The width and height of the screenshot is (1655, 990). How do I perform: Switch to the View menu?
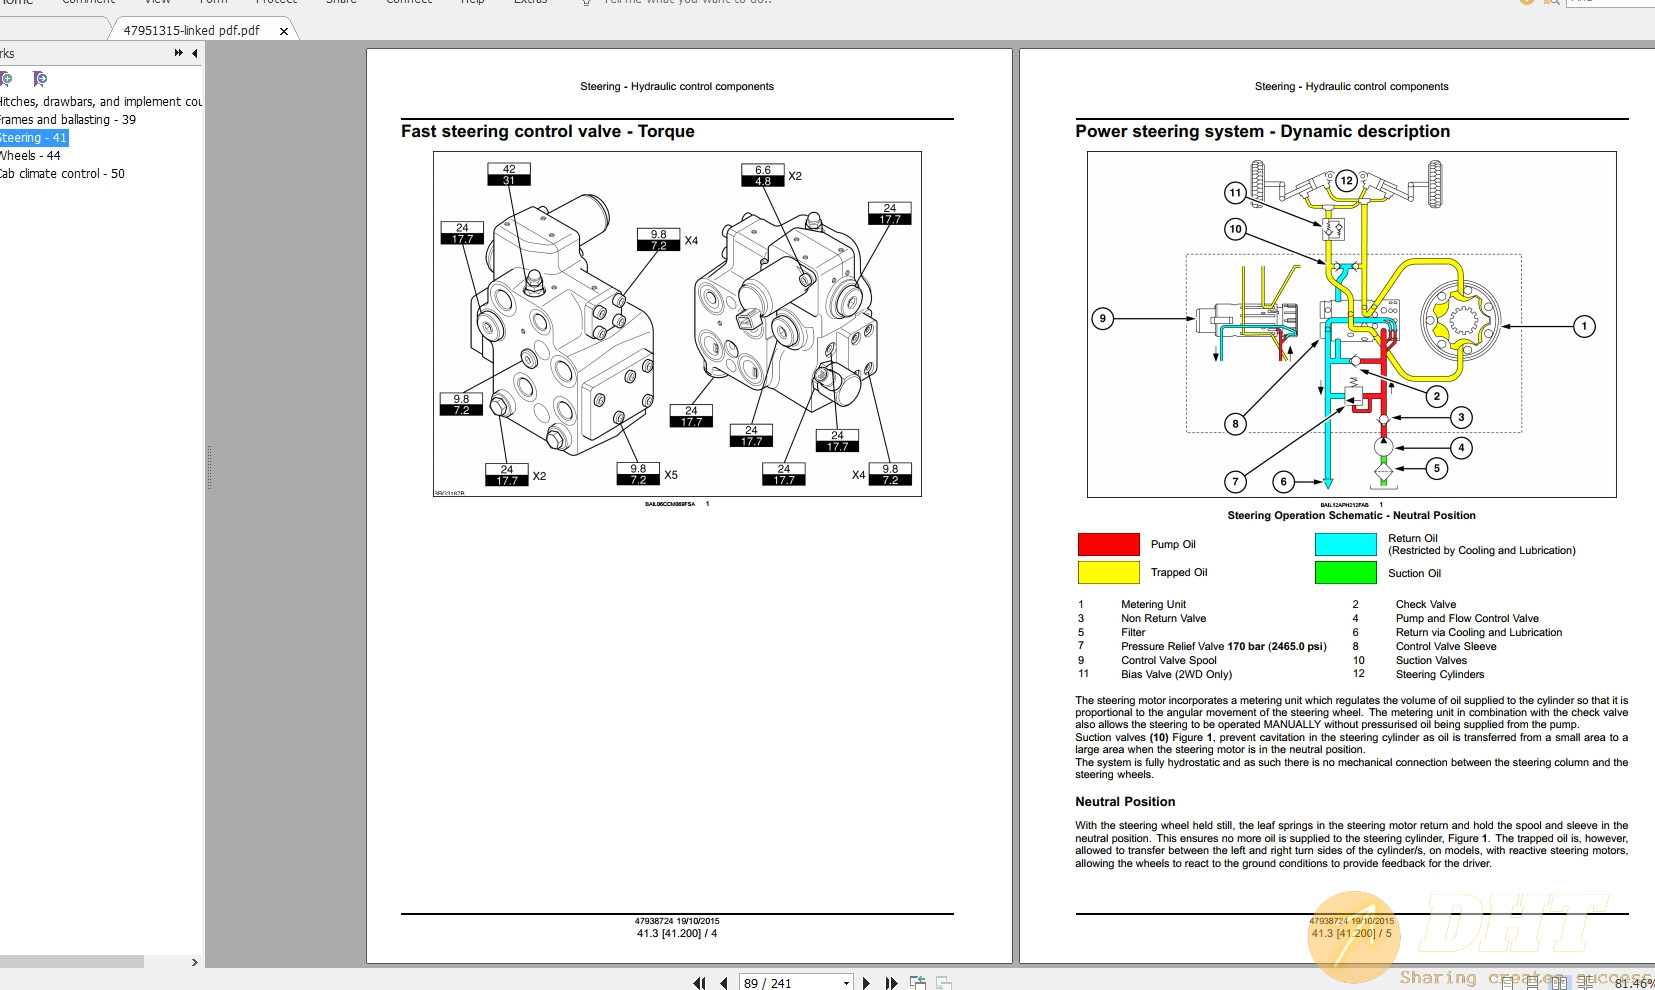(x=157, y=3)
